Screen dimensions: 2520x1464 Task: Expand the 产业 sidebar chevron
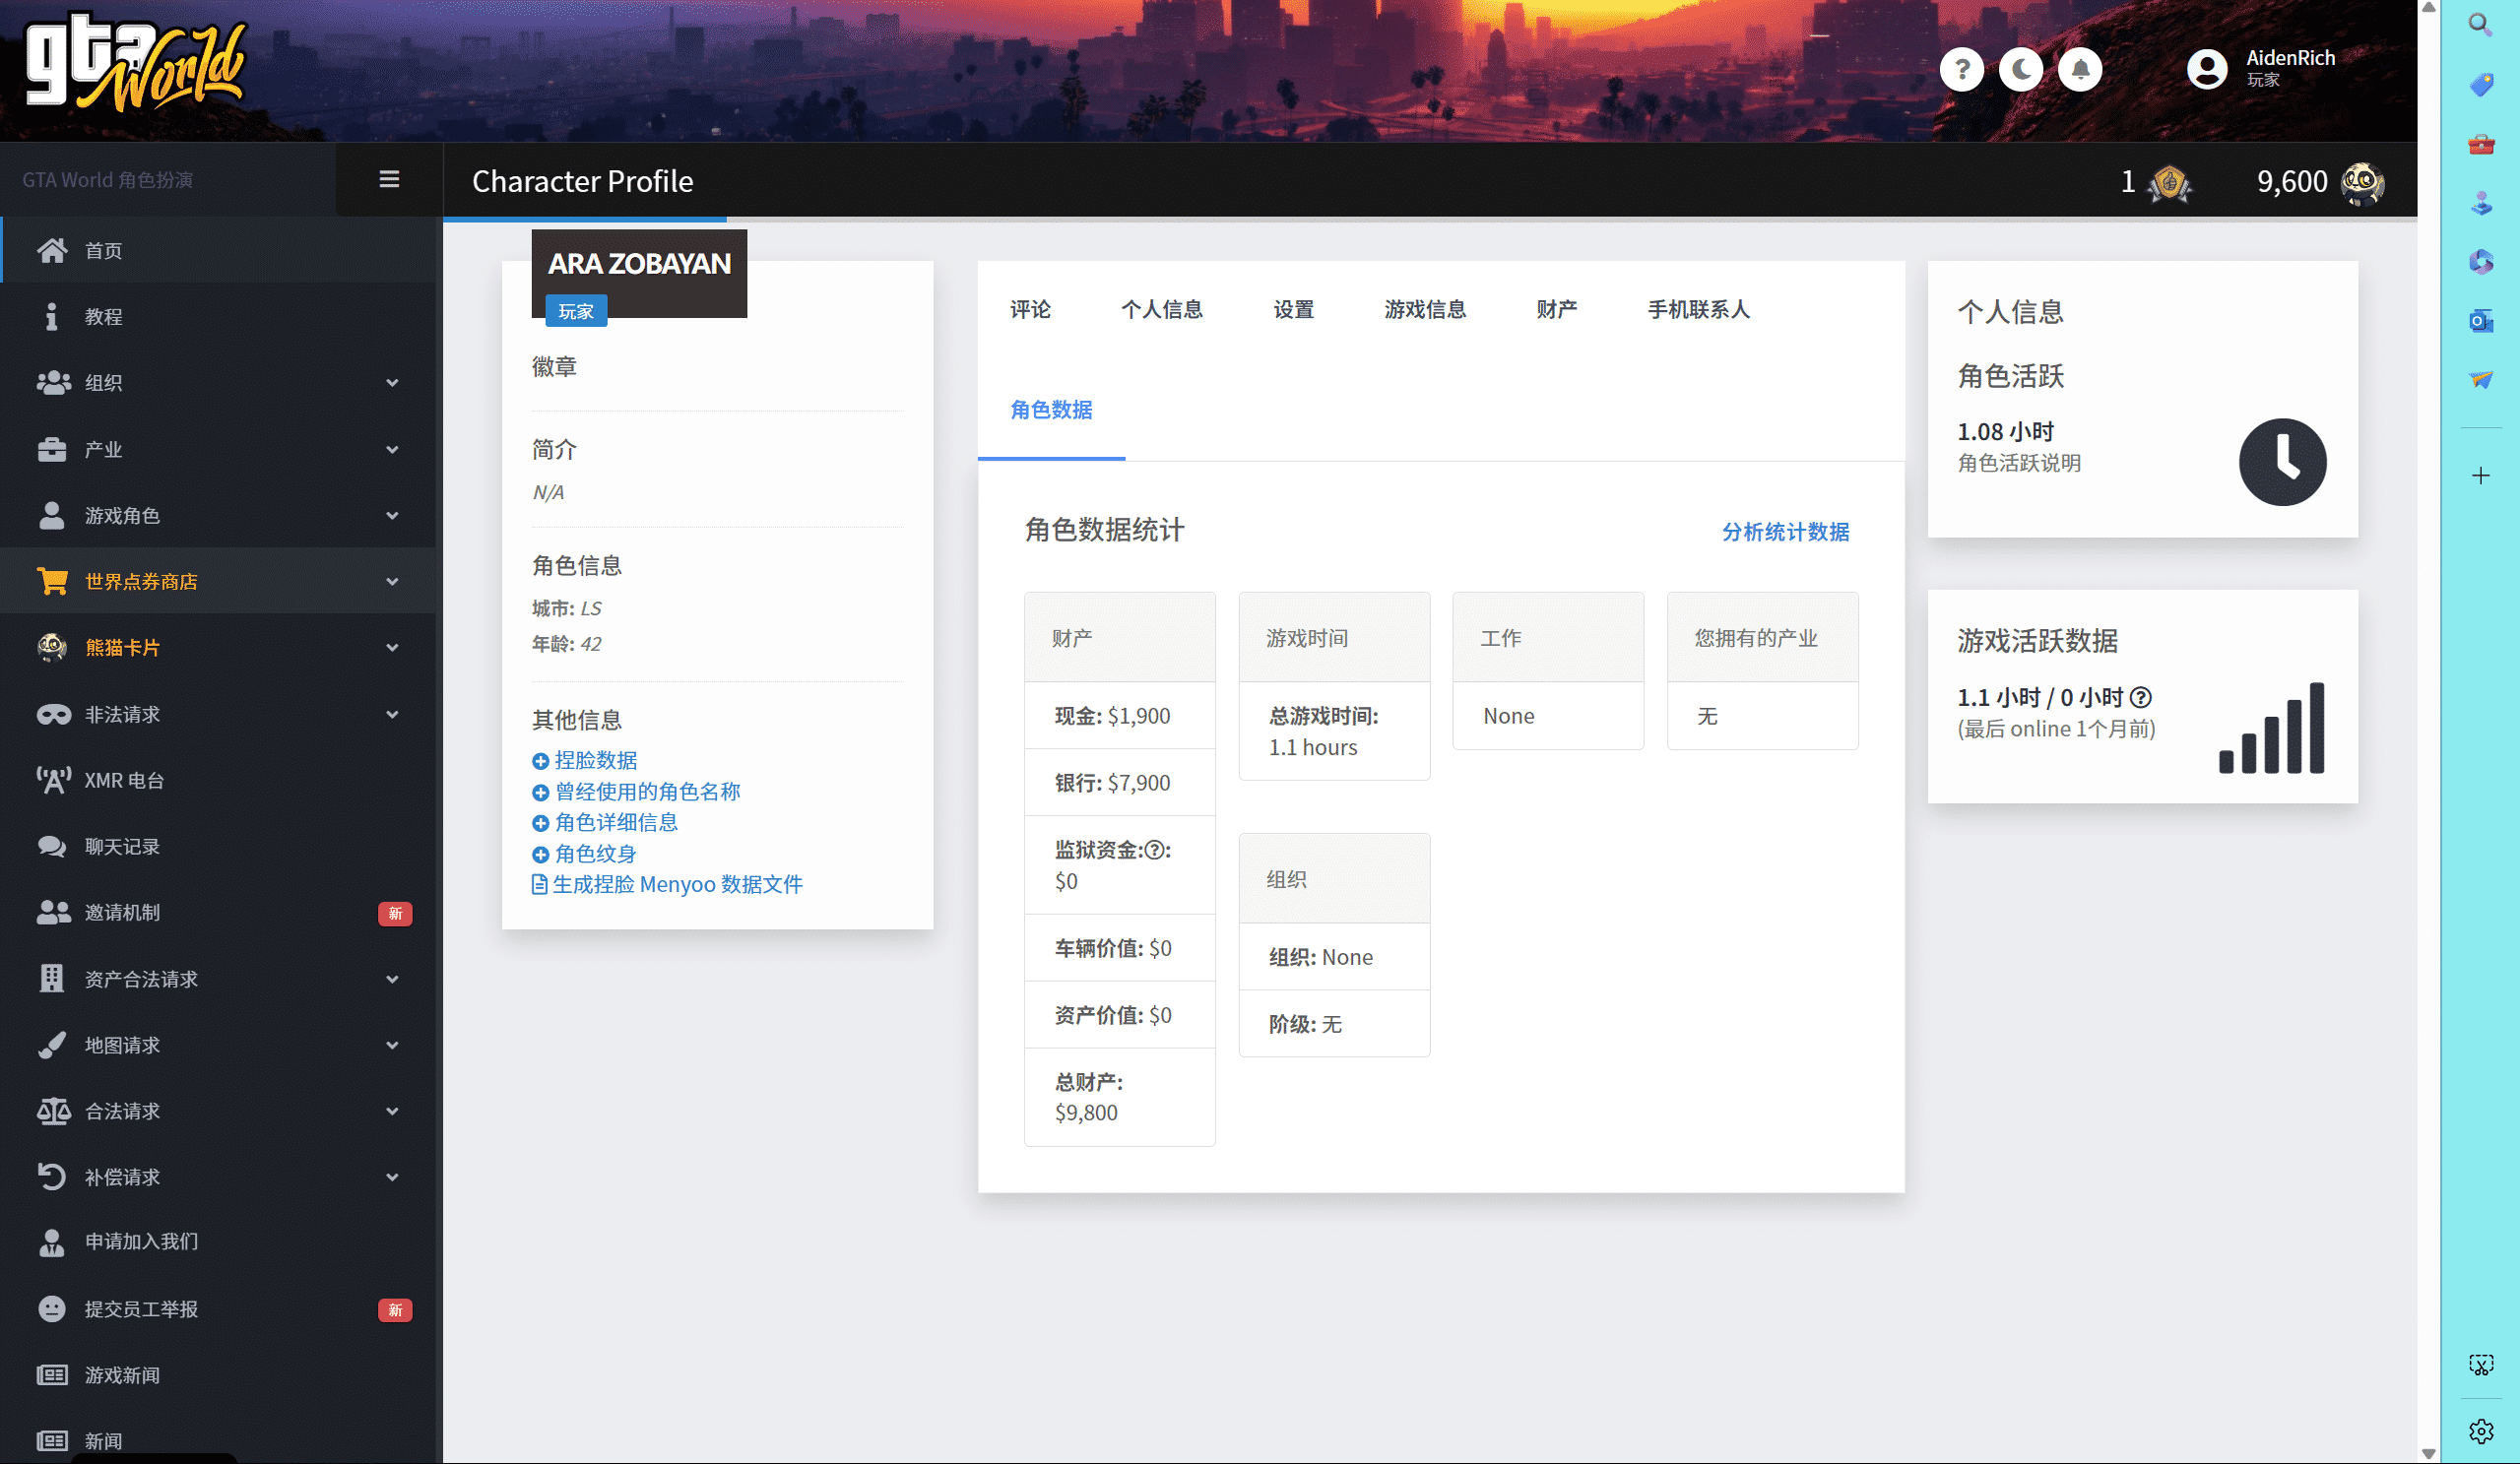point(392,449)
